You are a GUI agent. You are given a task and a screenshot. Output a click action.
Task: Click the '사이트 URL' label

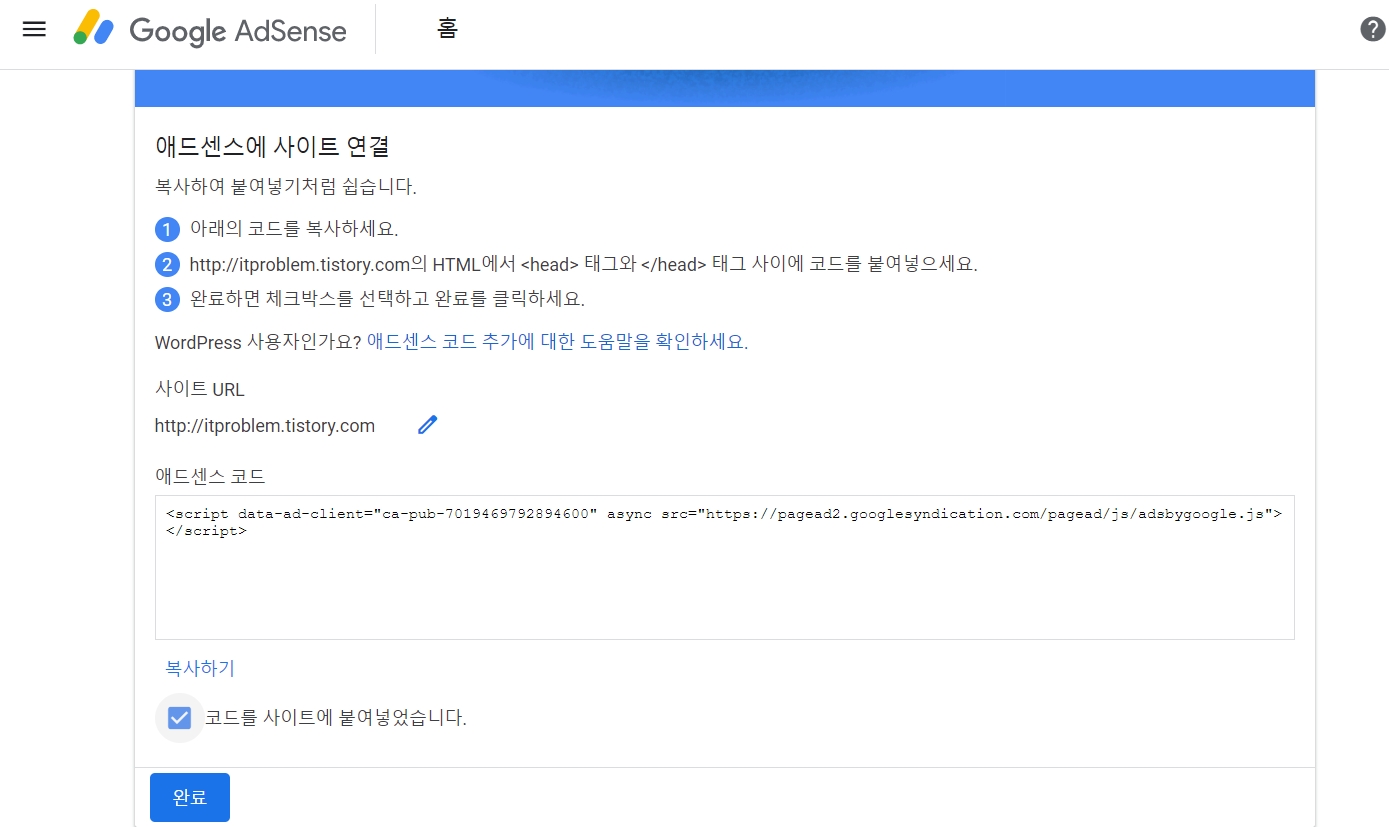200,389
